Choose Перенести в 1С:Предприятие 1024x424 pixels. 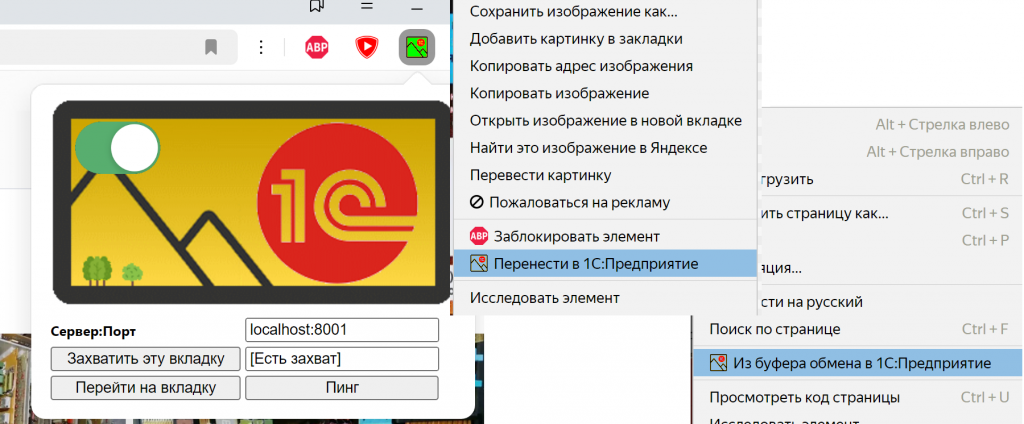[x=605, y=263]
